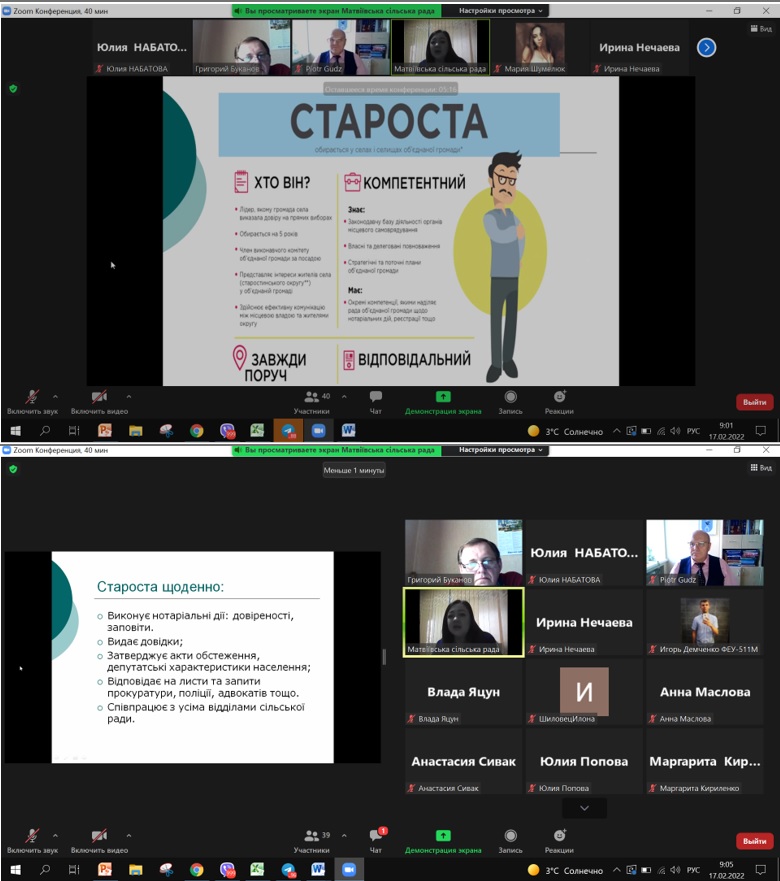Click the Chat icon in upper Zoom window

click(376, 397)
